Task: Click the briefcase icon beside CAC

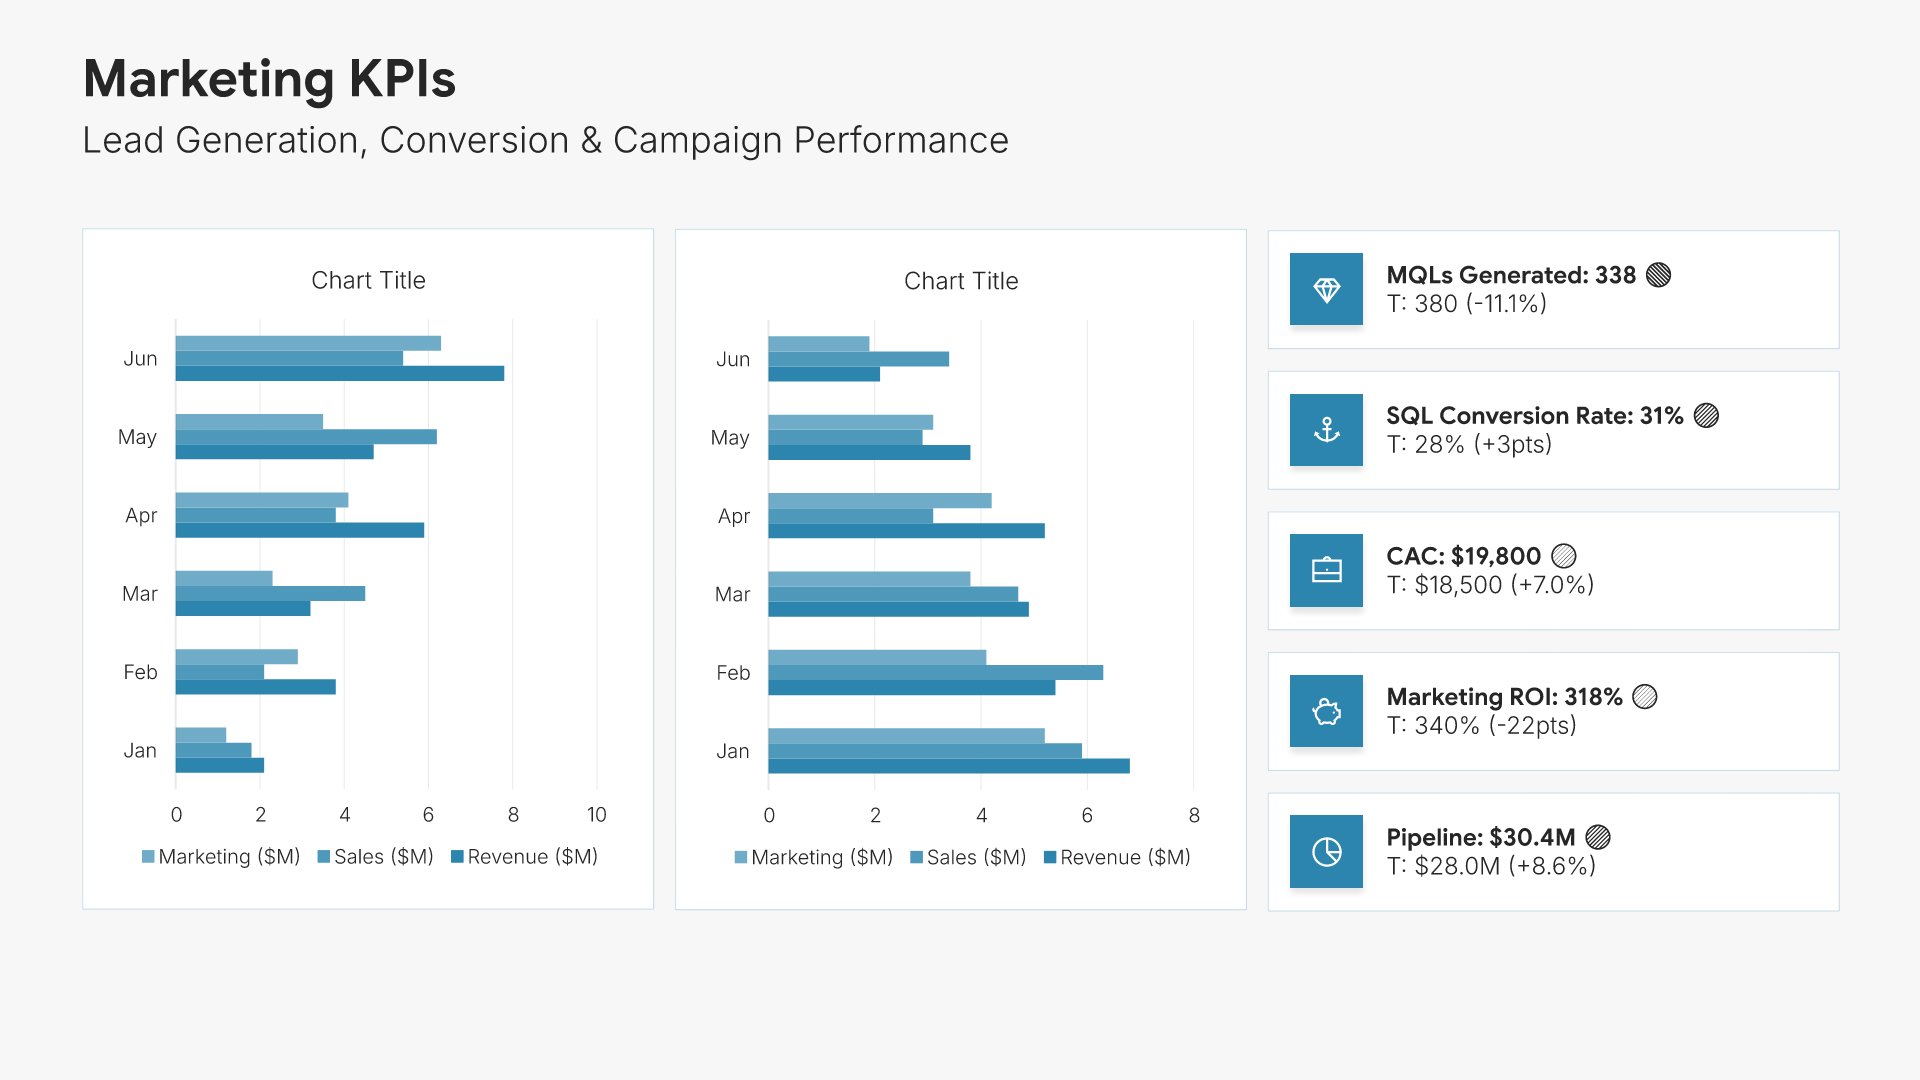Action: [1326, 571]
